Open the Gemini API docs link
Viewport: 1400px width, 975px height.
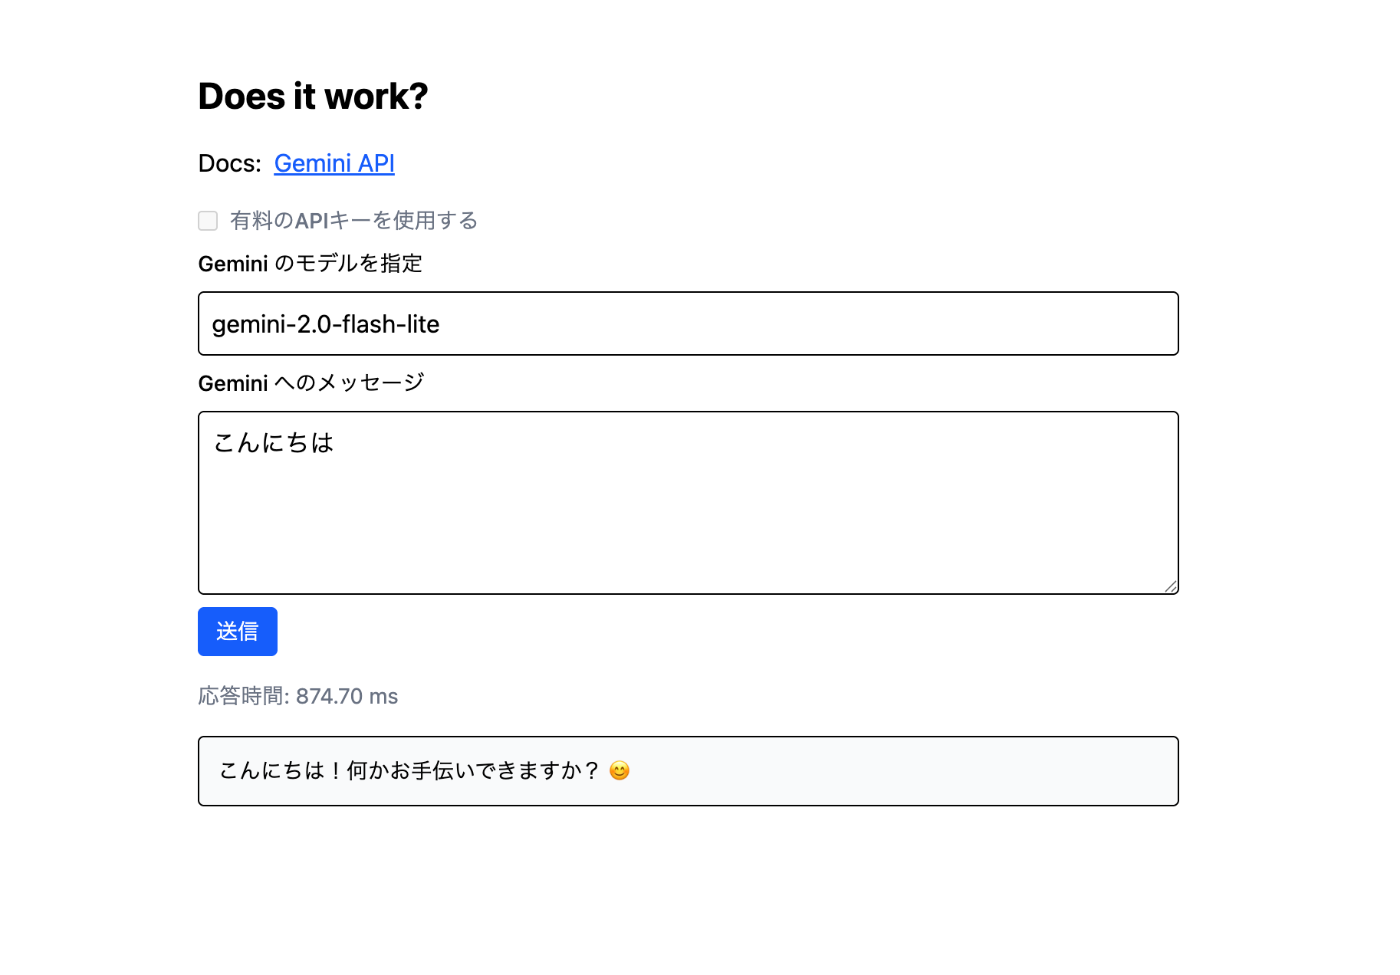tap(334, 163)
